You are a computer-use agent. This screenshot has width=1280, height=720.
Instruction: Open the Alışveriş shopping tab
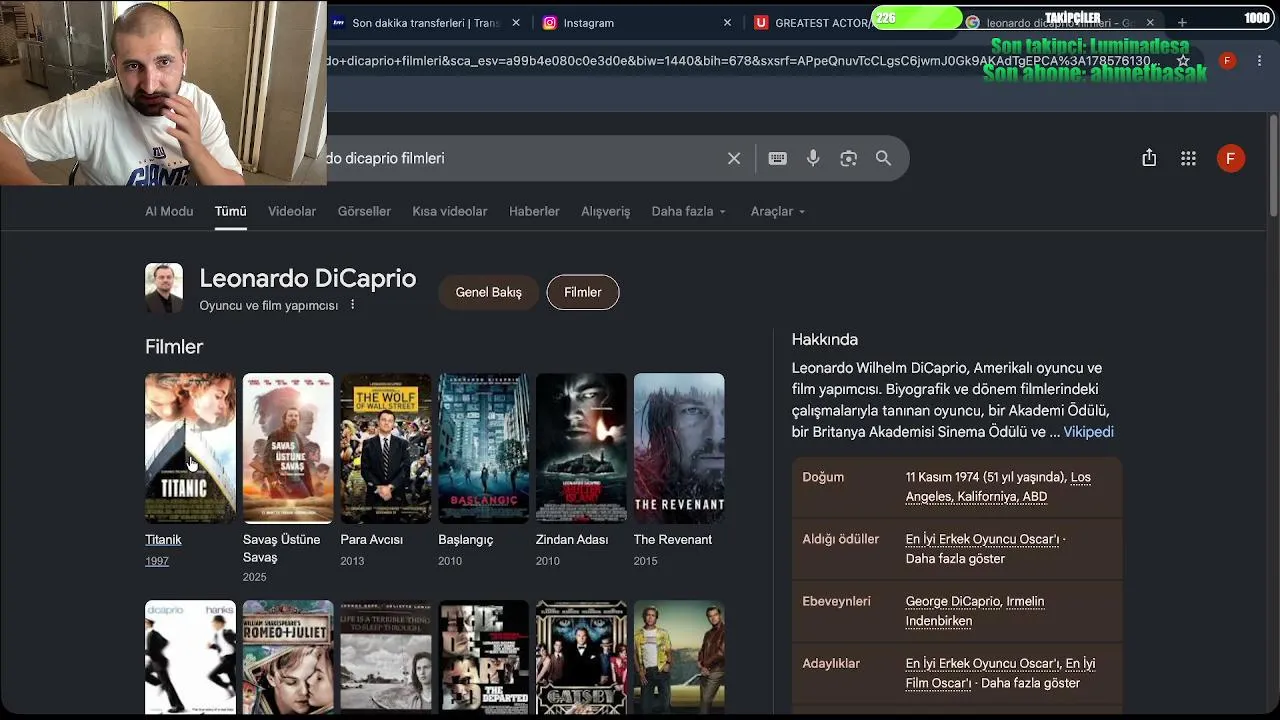606,211
